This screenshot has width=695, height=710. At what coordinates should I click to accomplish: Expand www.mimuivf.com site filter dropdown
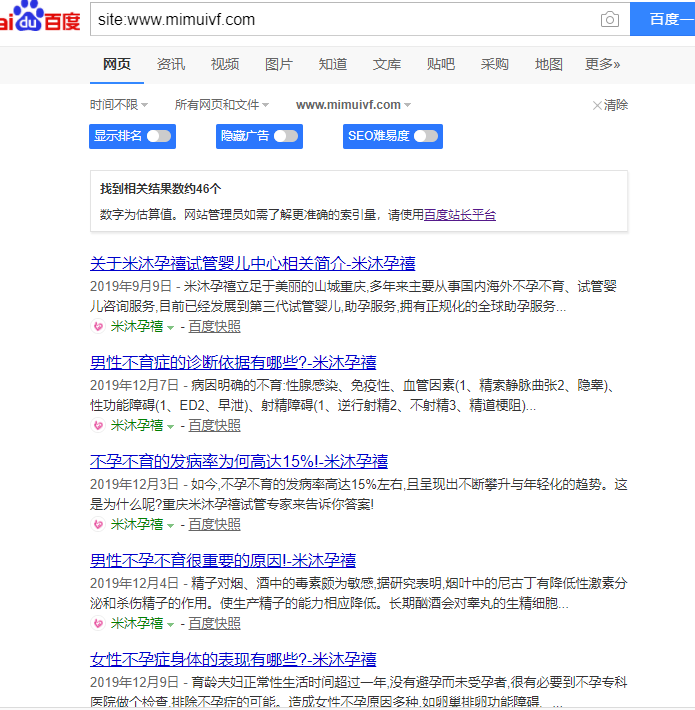coord(353,105)
